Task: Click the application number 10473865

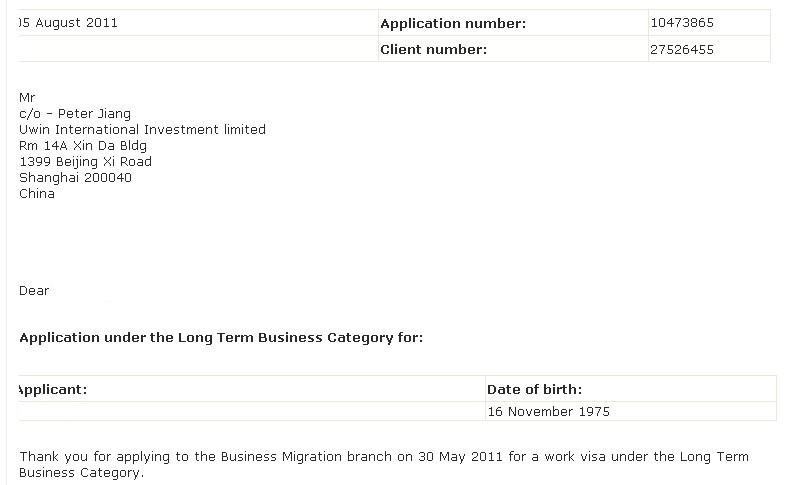Action: tap(682, 23)
